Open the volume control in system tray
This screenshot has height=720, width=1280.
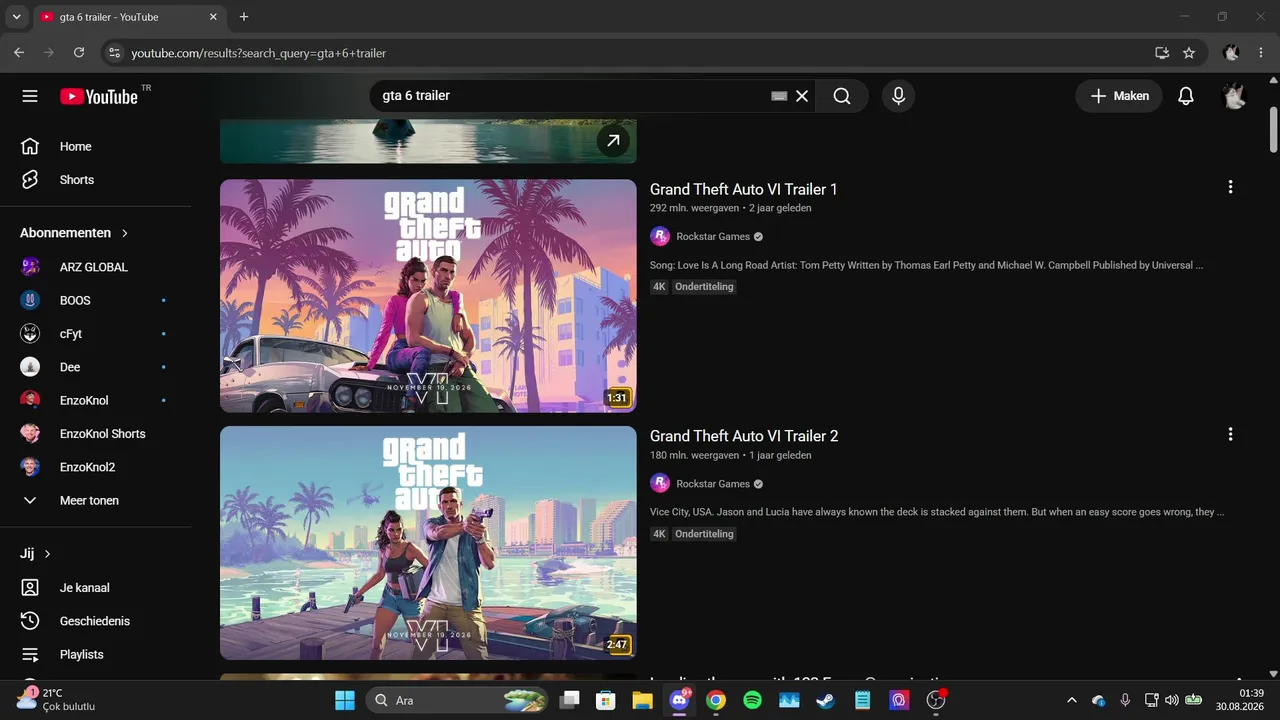point(1172,700)
